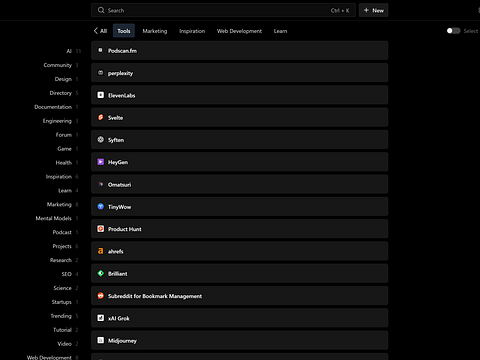Select Inspiration tag in sidebar
The image size is (480, 360).
pos(59,177)
